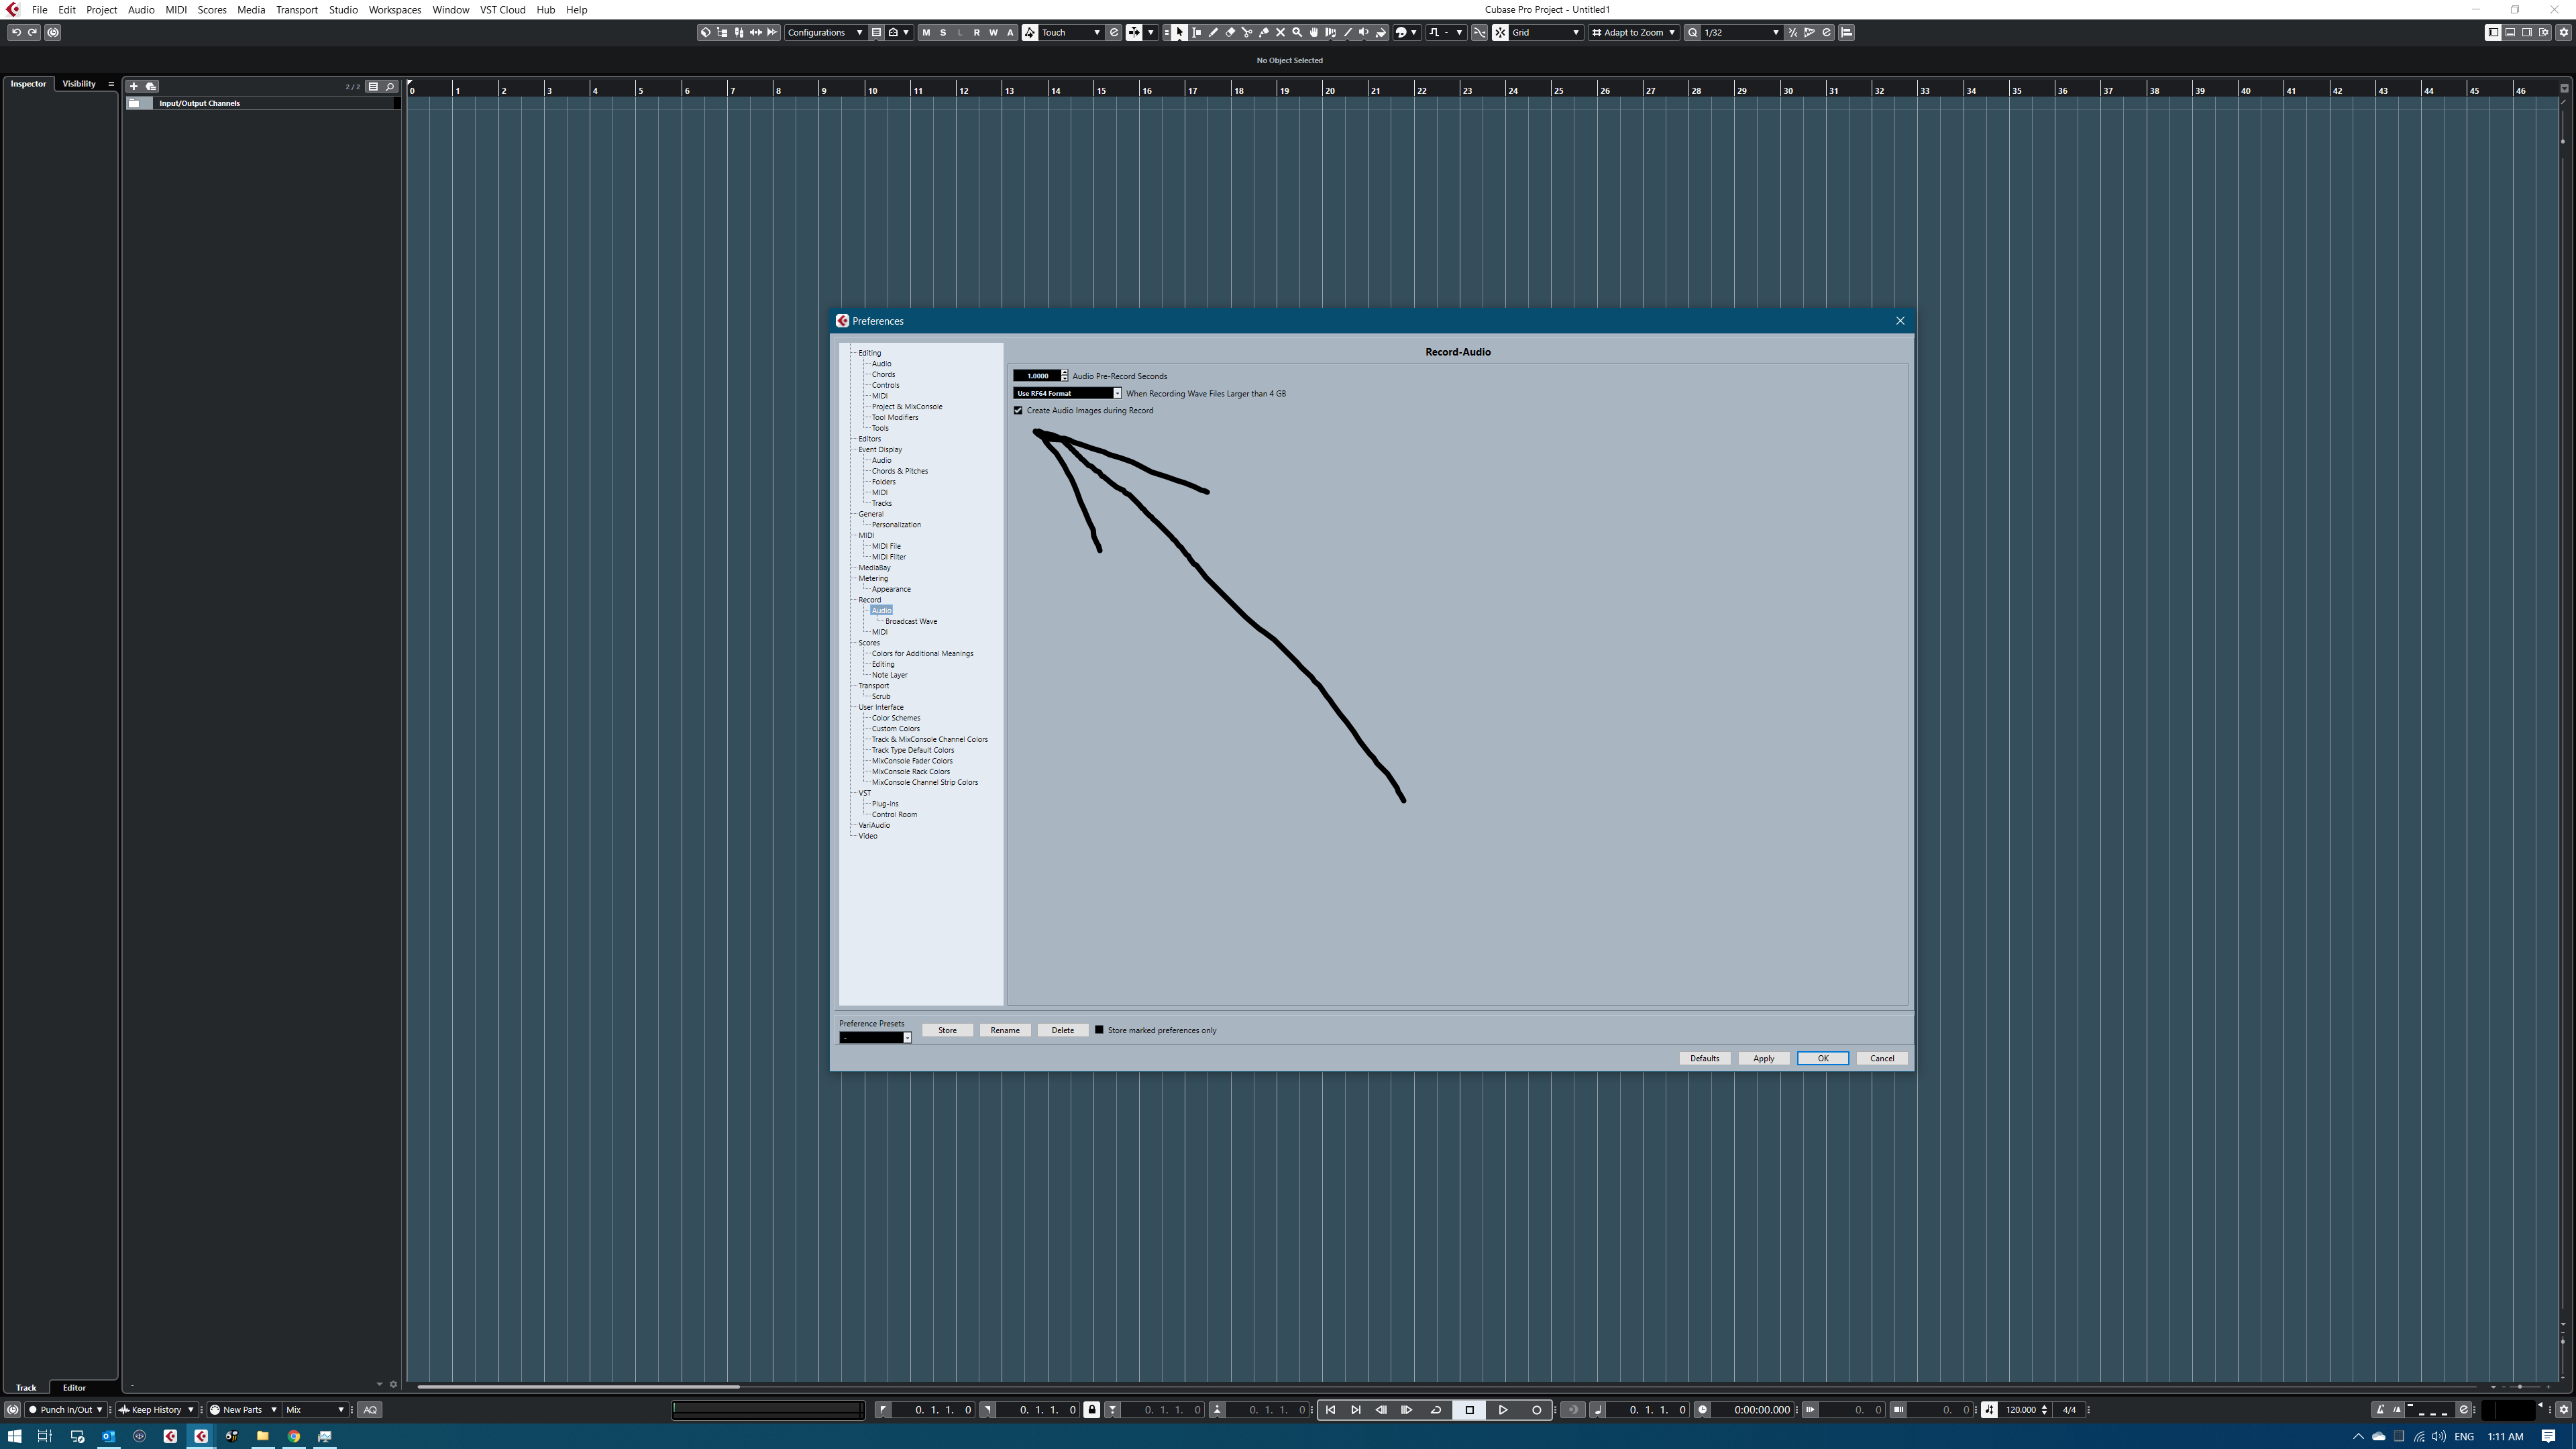Click the Defaults button
Viewport: 2576px width, 1449px height.
(x=1704, y=1058)
